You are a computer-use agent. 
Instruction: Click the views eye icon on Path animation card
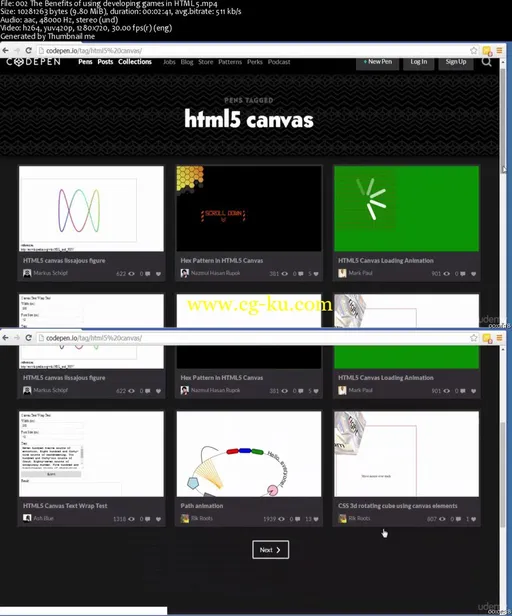[x=281, y=519]
